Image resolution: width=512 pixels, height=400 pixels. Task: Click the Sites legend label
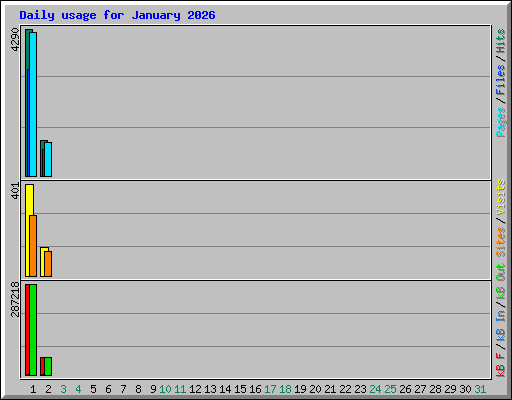click(501, 242)
